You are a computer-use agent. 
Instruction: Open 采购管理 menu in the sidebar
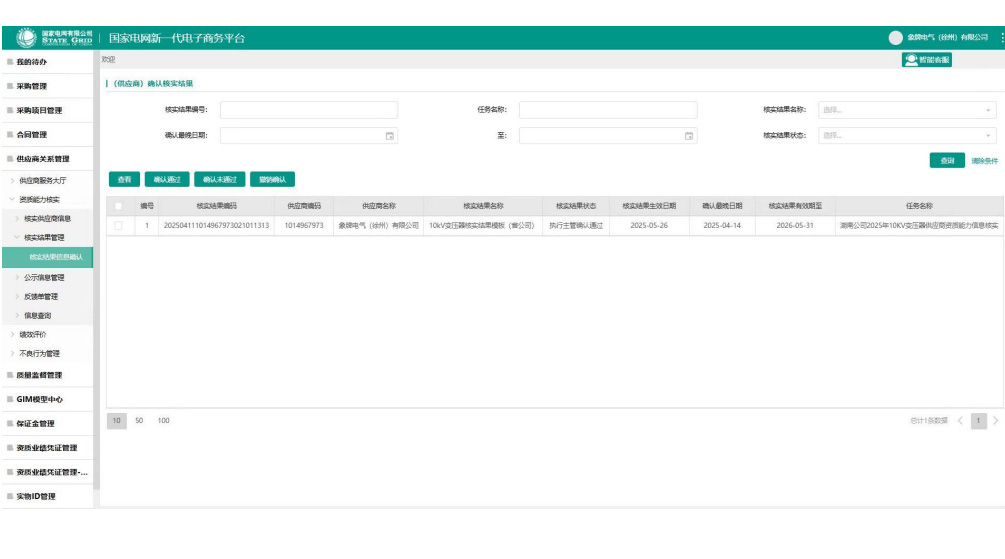tap(32, 86)
